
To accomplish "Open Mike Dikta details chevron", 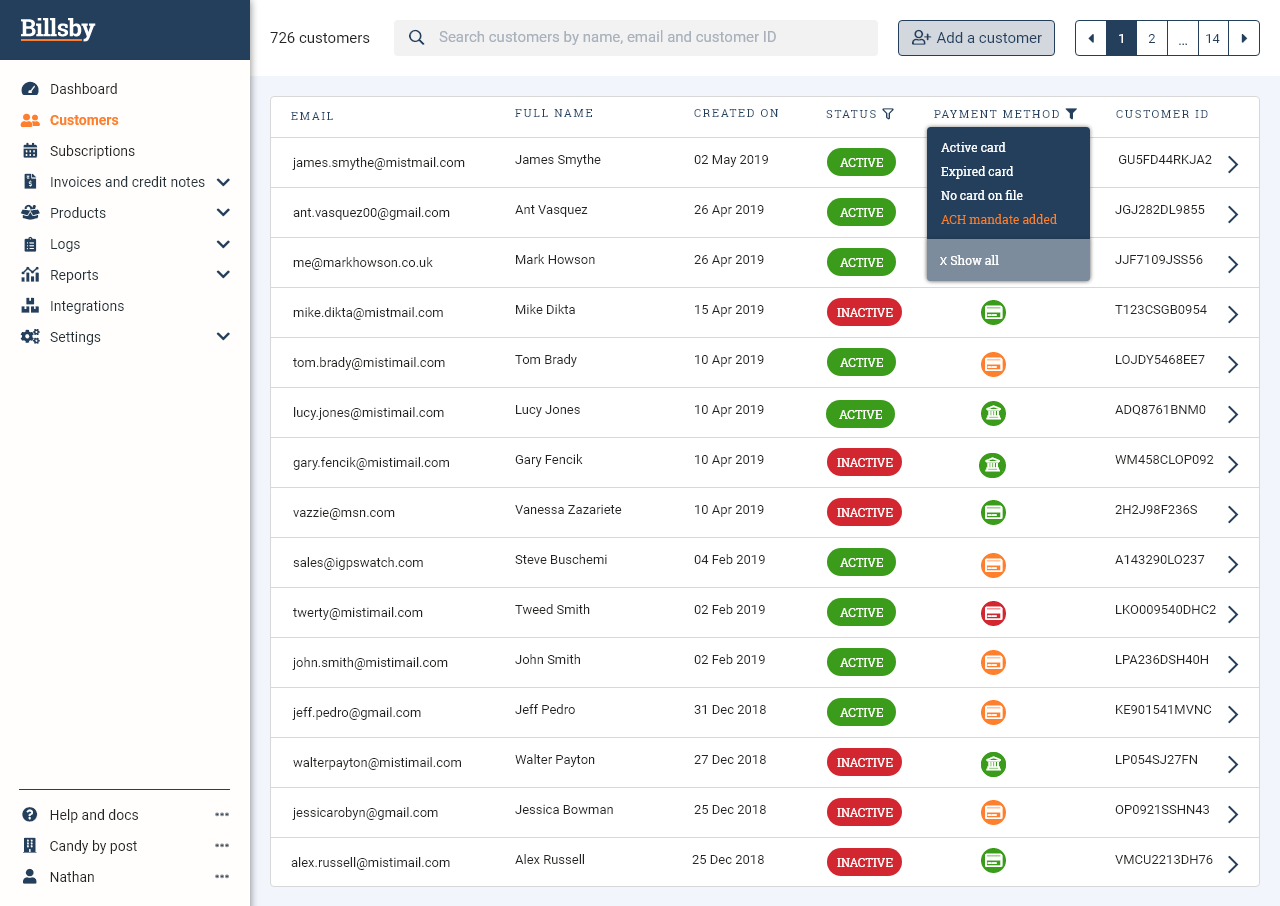I will pos(1233,314).
